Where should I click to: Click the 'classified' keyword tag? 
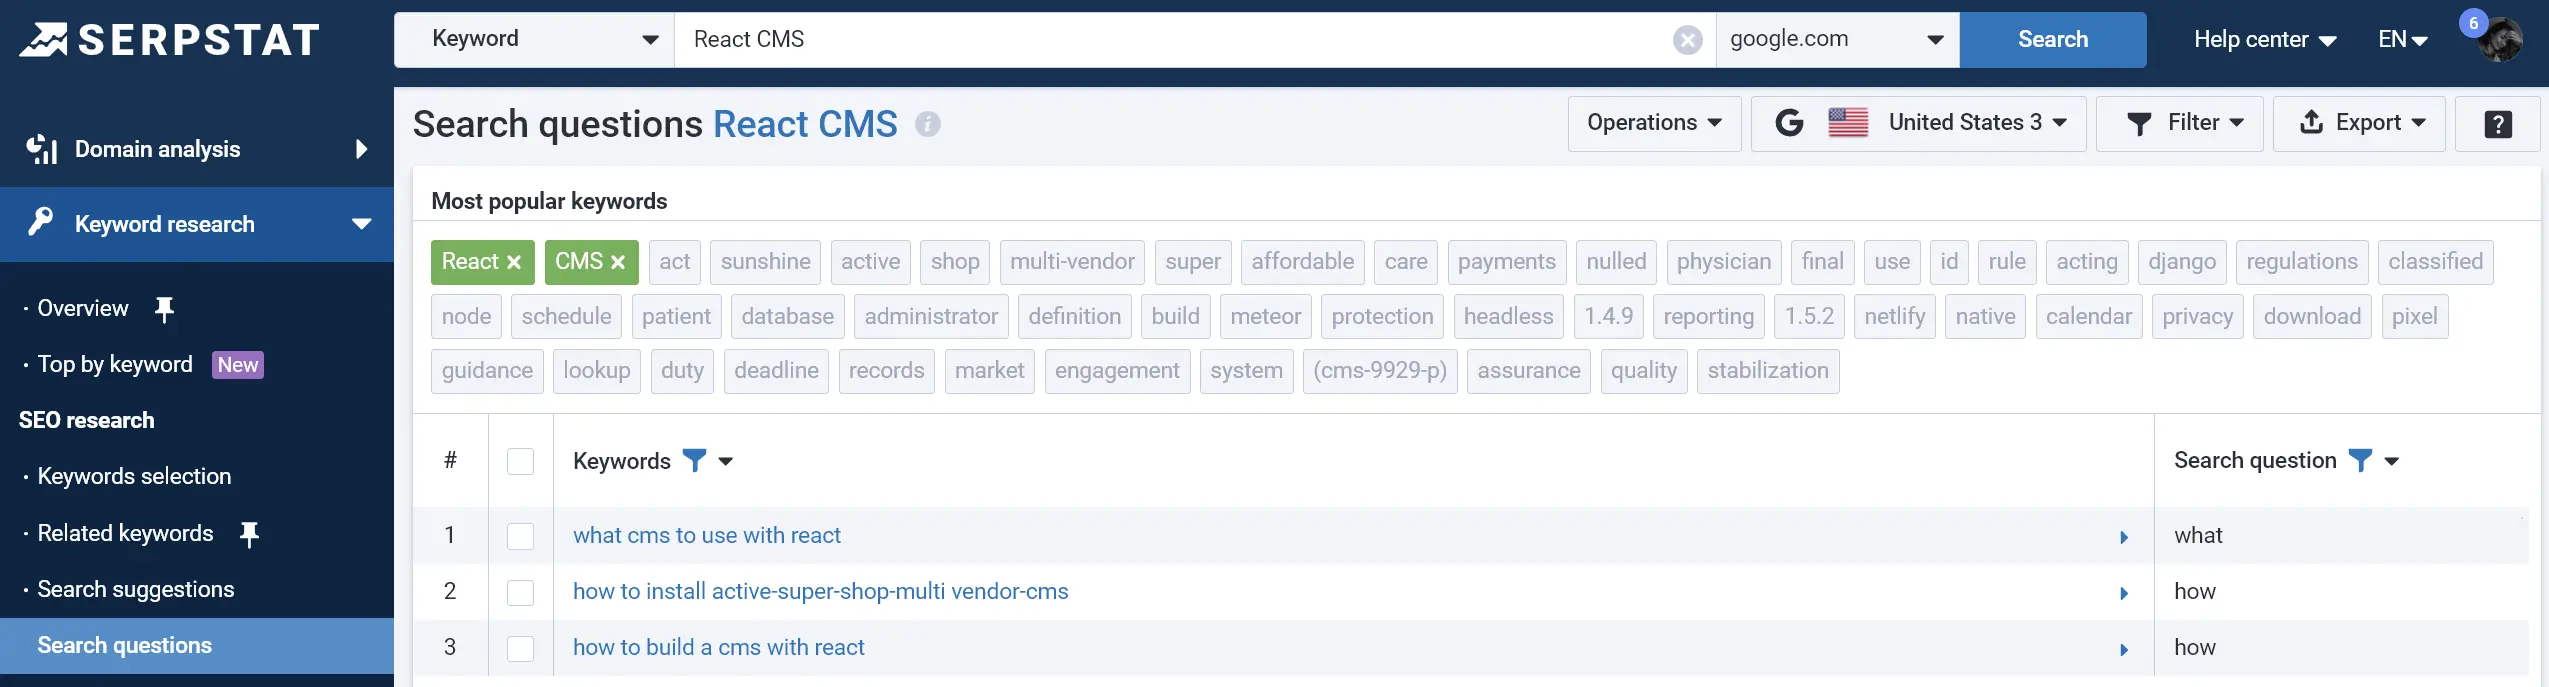click(x=2436, y=262)
